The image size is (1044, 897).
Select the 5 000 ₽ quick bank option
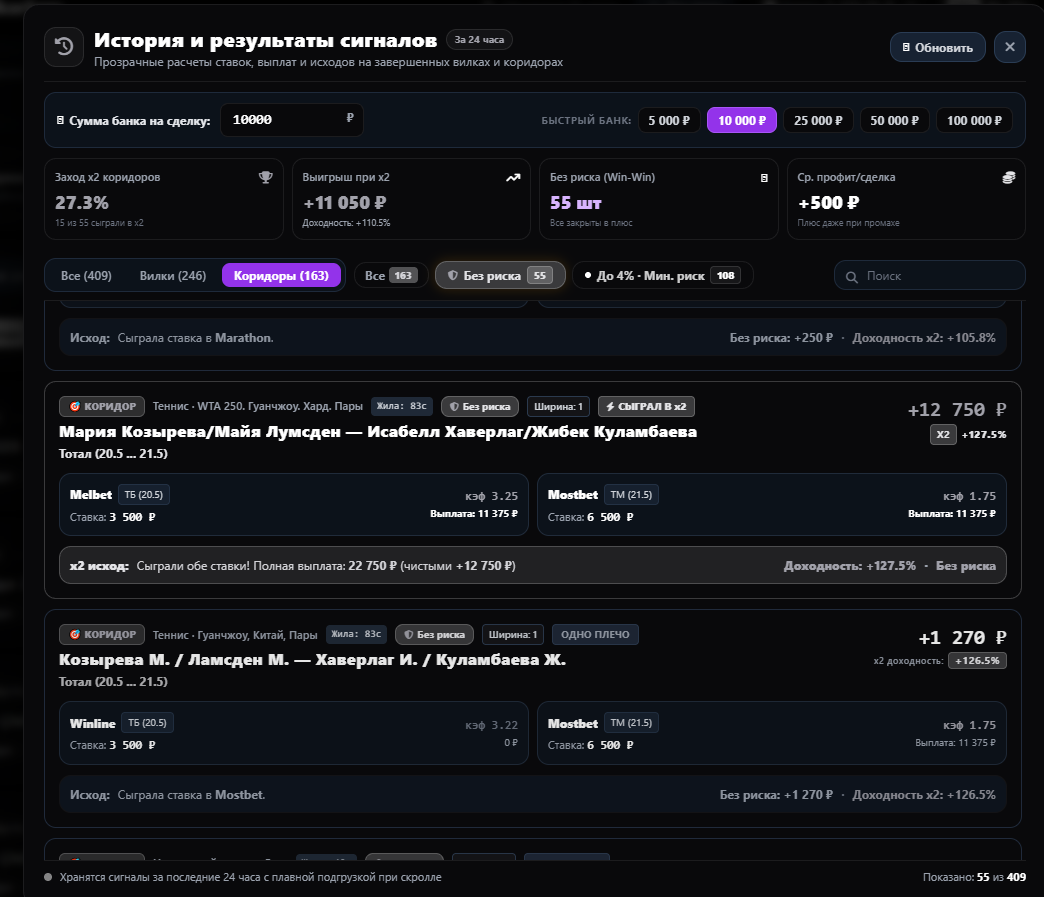tap(669, 121)
